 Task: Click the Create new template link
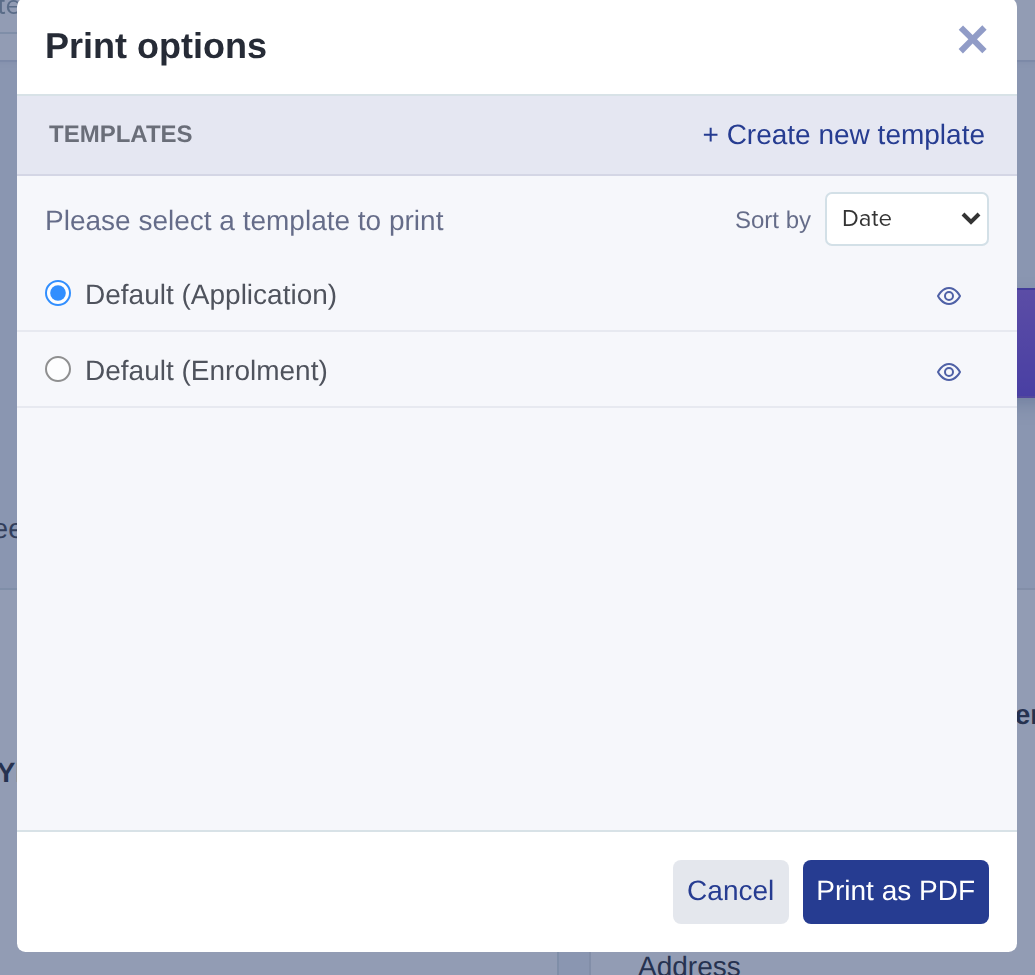843,135
